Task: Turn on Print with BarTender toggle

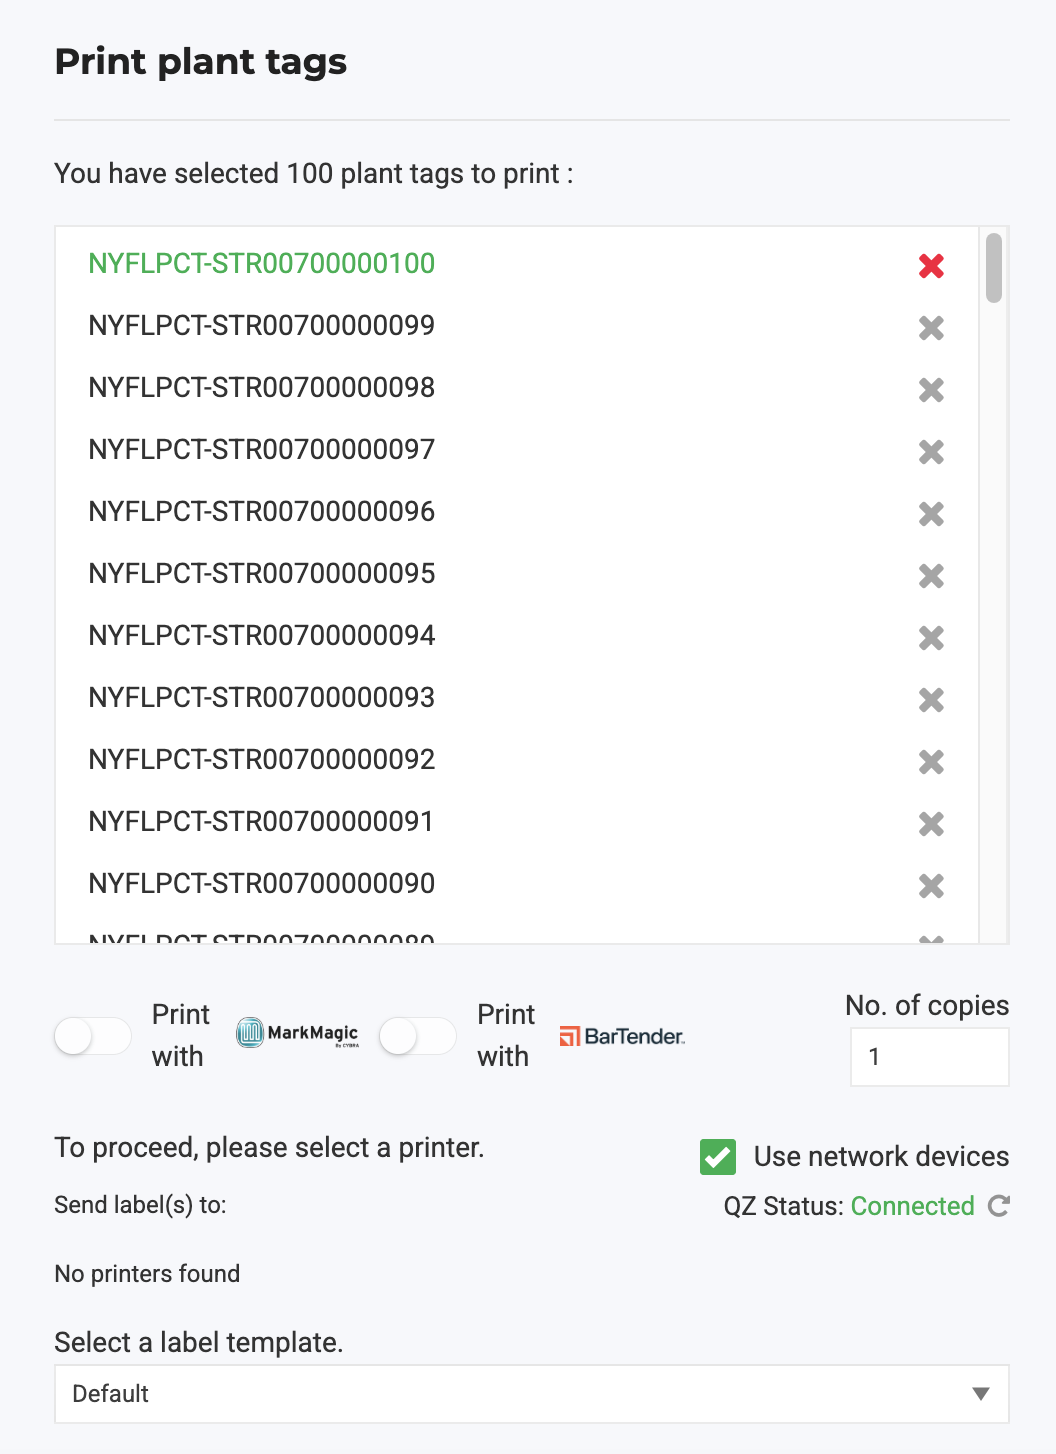Action: pos(418,1036)
